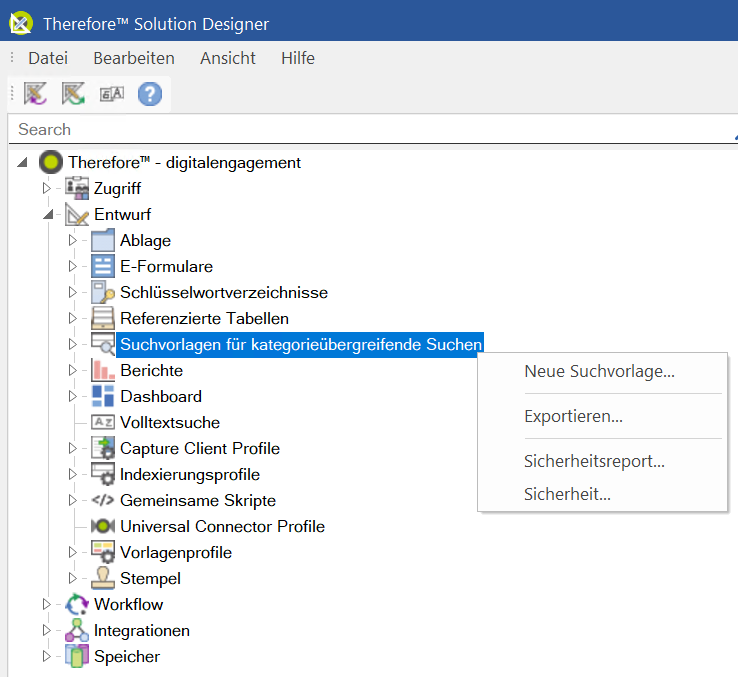Expand the Ablage node arrow
The image size is (738, 677).
(72, 240)
